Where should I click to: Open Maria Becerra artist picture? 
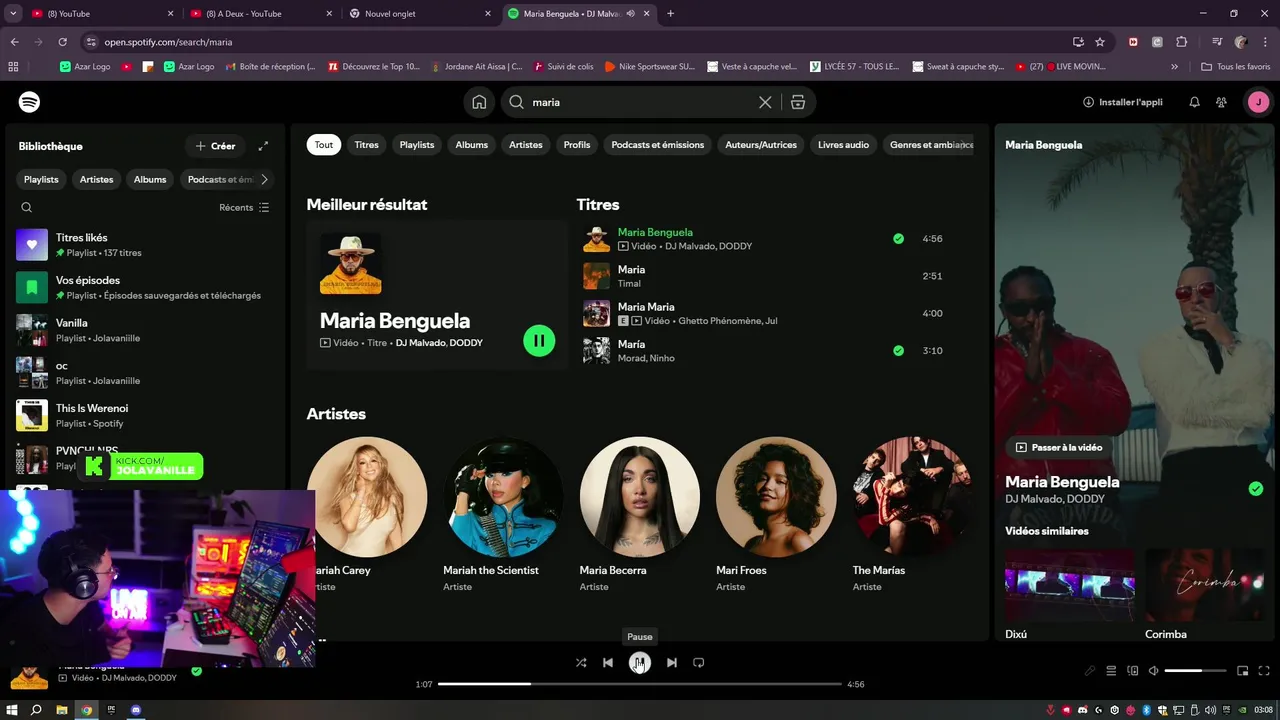pos(640,497)
